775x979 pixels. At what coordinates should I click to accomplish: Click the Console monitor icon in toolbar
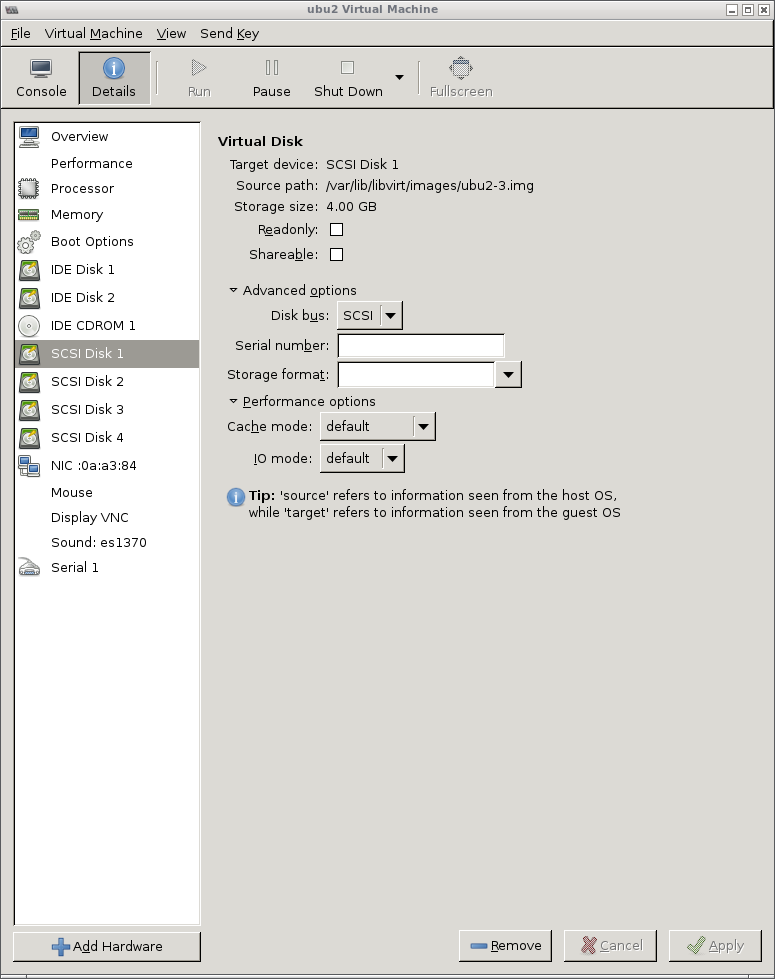[x=41, y=69]
